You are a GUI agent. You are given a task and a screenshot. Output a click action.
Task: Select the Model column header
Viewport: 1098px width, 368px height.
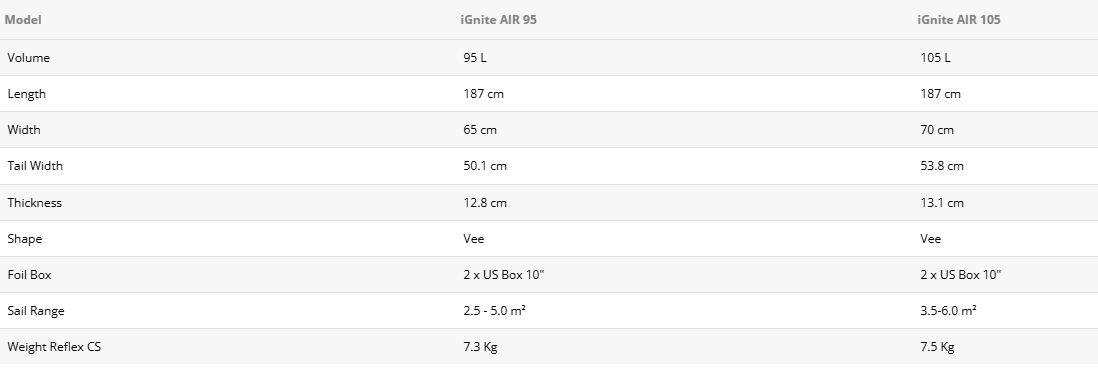(23, 20)
